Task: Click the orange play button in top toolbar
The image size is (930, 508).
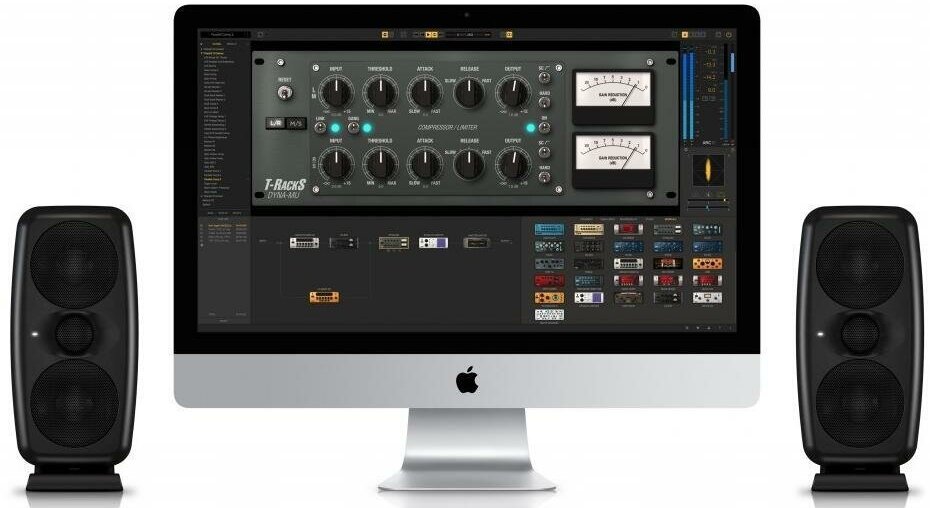Action: coord(428,35)
